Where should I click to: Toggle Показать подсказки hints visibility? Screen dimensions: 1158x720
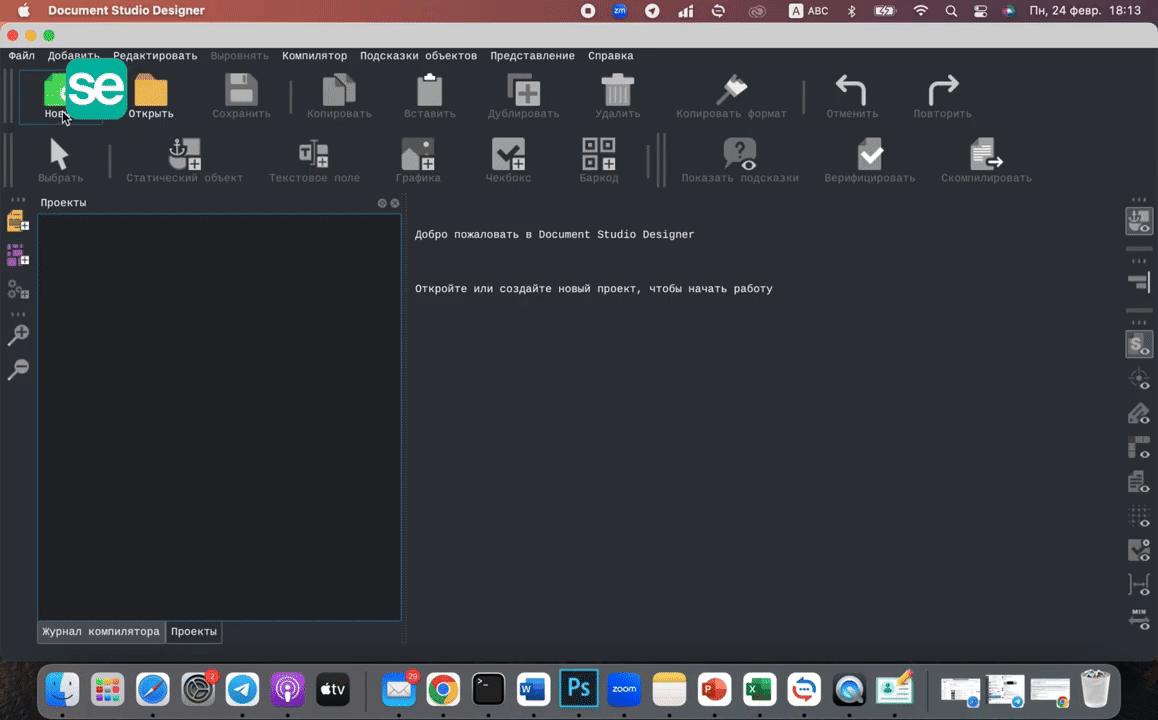point(739,154)
